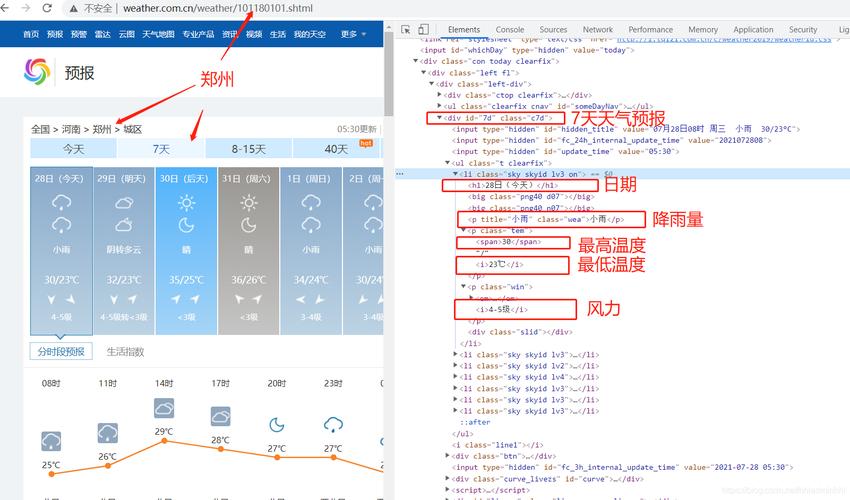Screen dimensions: 850x500
Task: Click the 08时 rain icon in hourly forecast
Action: point(51,441)
